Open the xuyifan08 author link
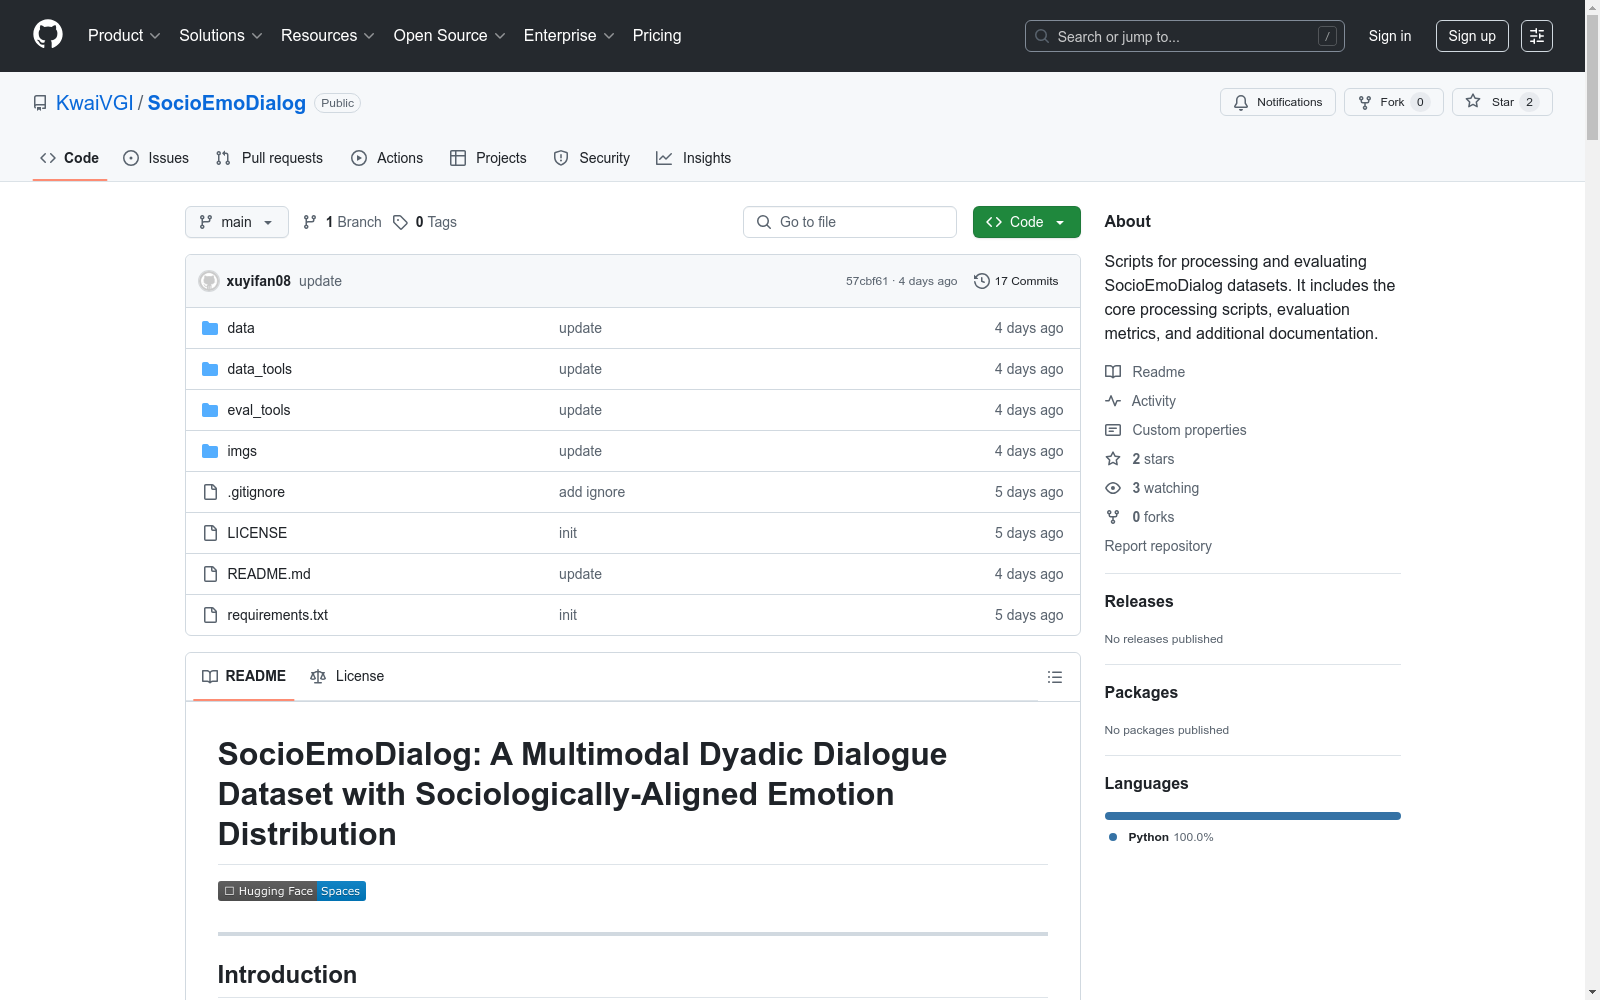 pyautogui.click(x=259, y=281)
